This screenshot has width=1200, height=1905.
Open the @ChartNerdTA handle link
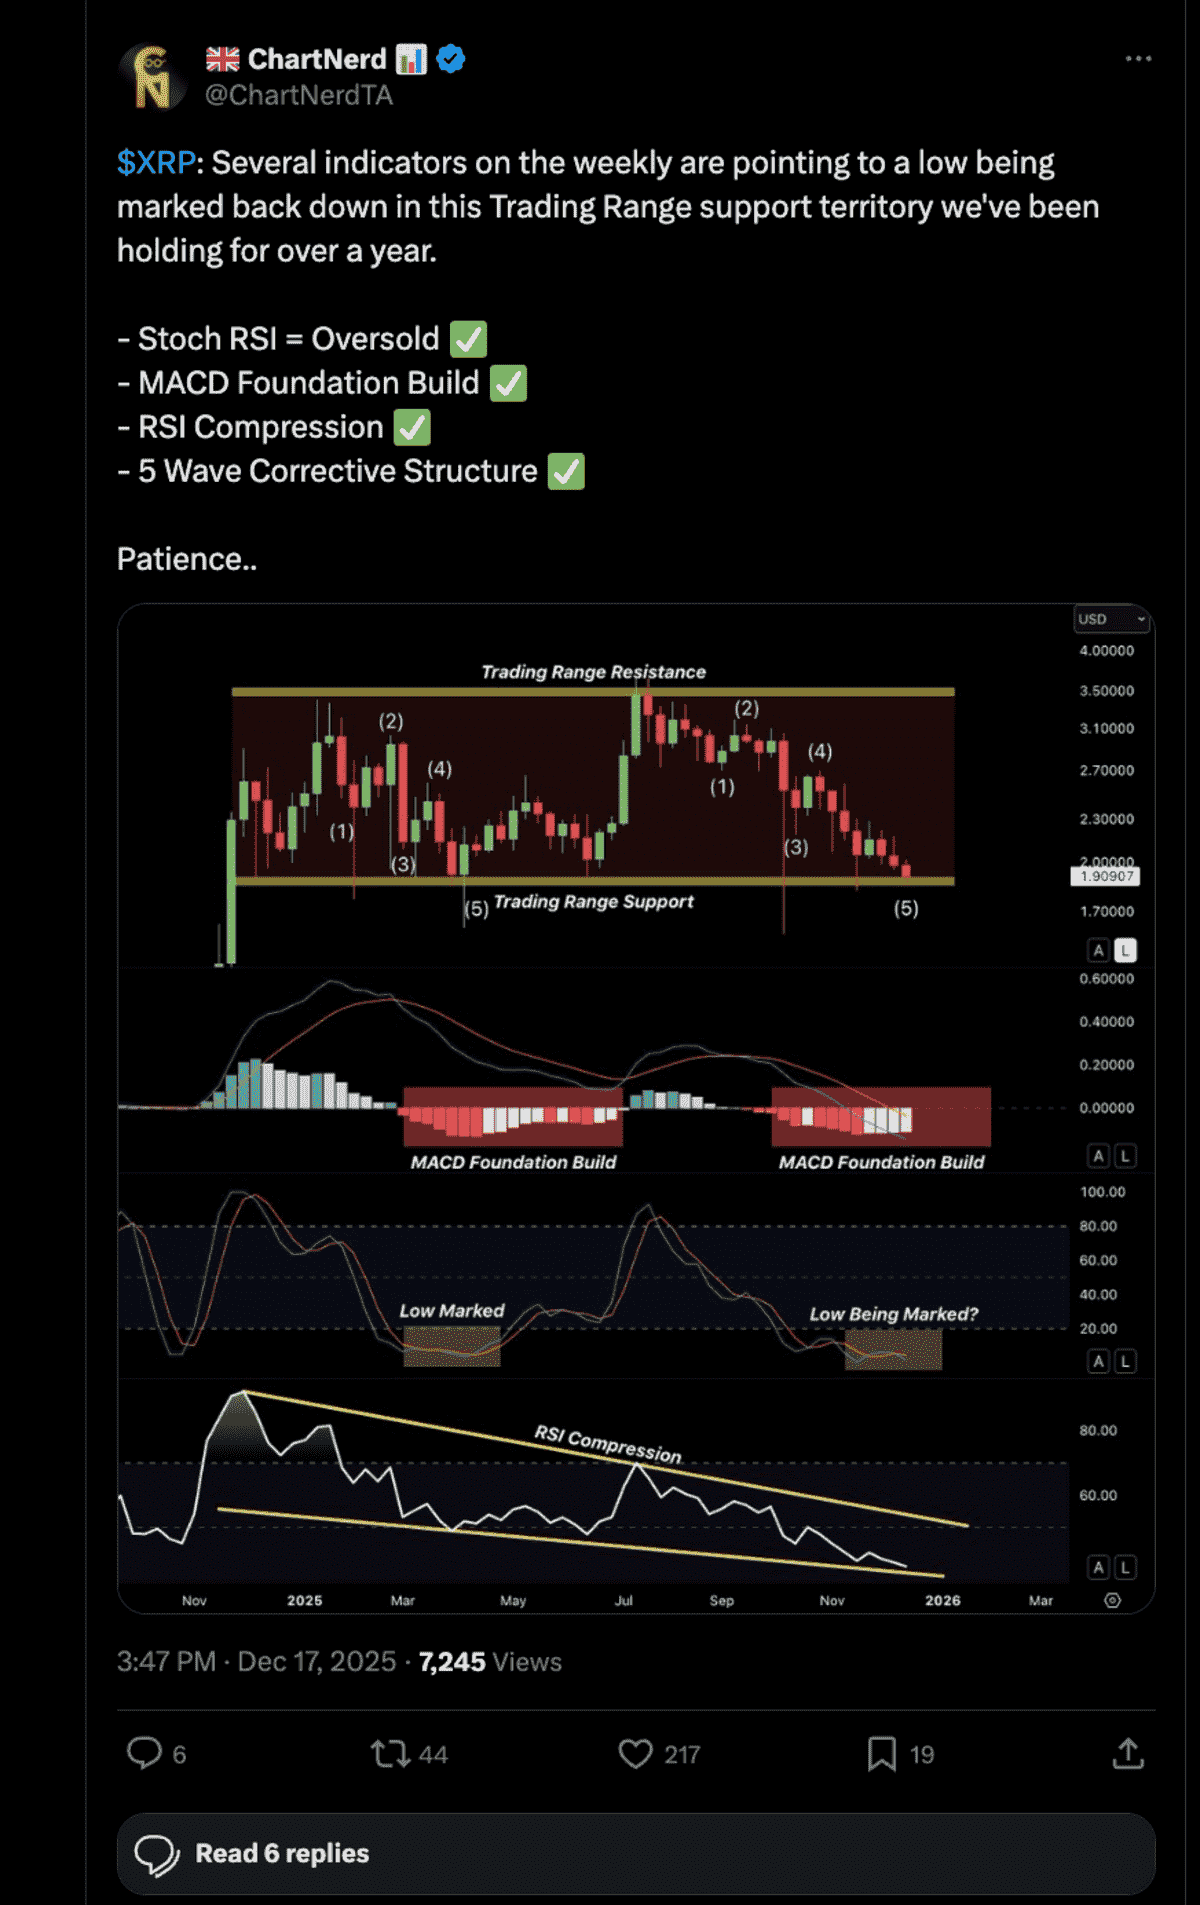click(298, 95)
